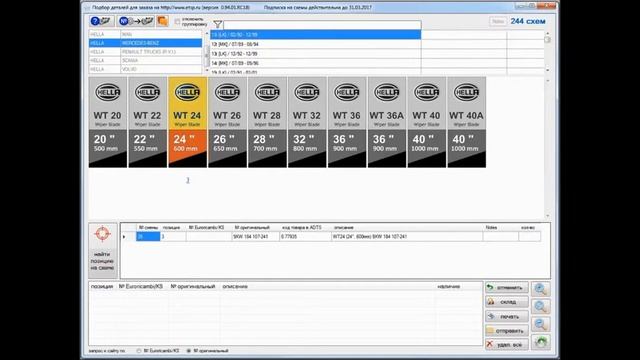The width and height of the screenshot is (640, 360).
Task: Click scroll-down arrow of the scheme list
Action: pos(547,70)
